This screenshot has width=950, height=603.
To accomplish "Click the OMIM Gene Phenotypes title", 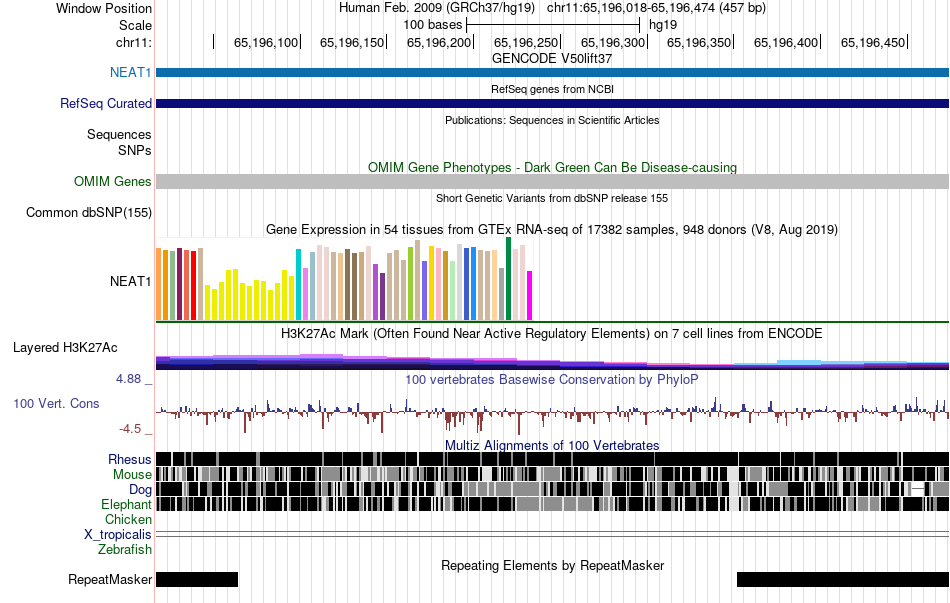I will 552,168.
